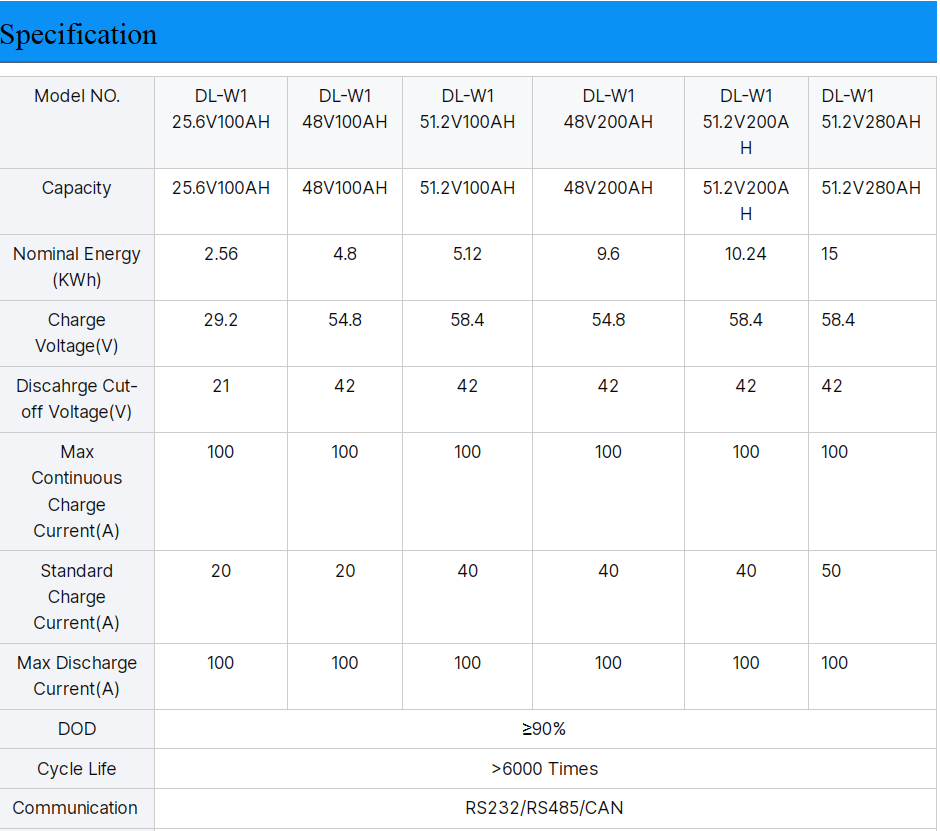Click standard charge current value 50

[x=831, y=571]
